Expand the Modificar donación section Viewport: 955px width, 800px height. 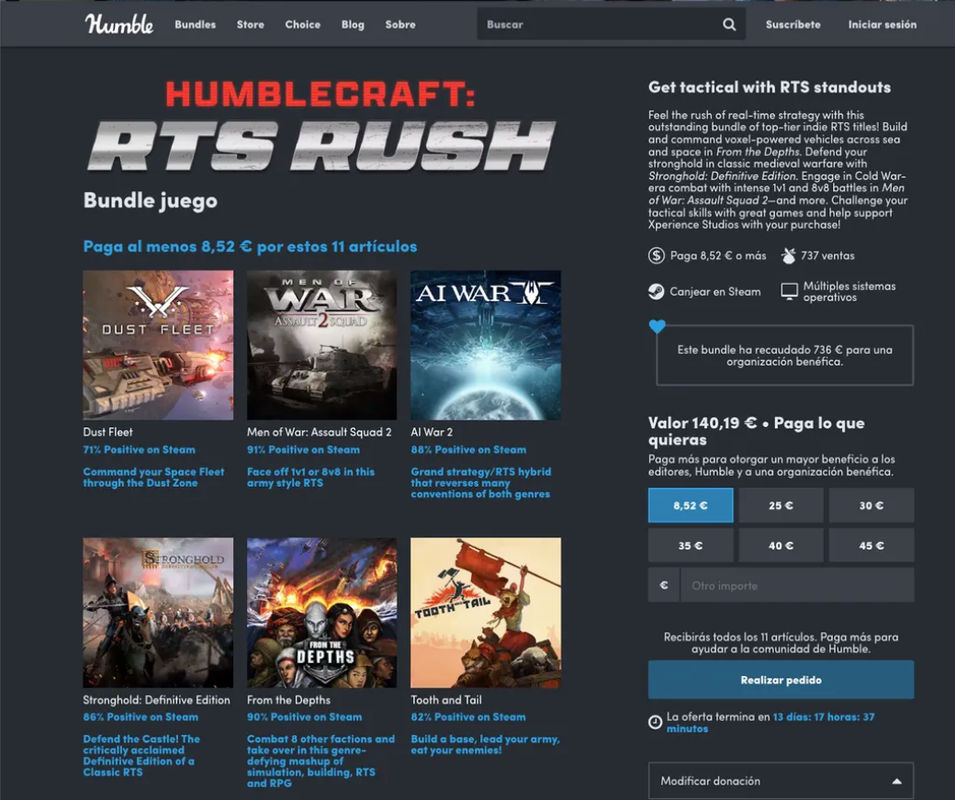[781, 781]
